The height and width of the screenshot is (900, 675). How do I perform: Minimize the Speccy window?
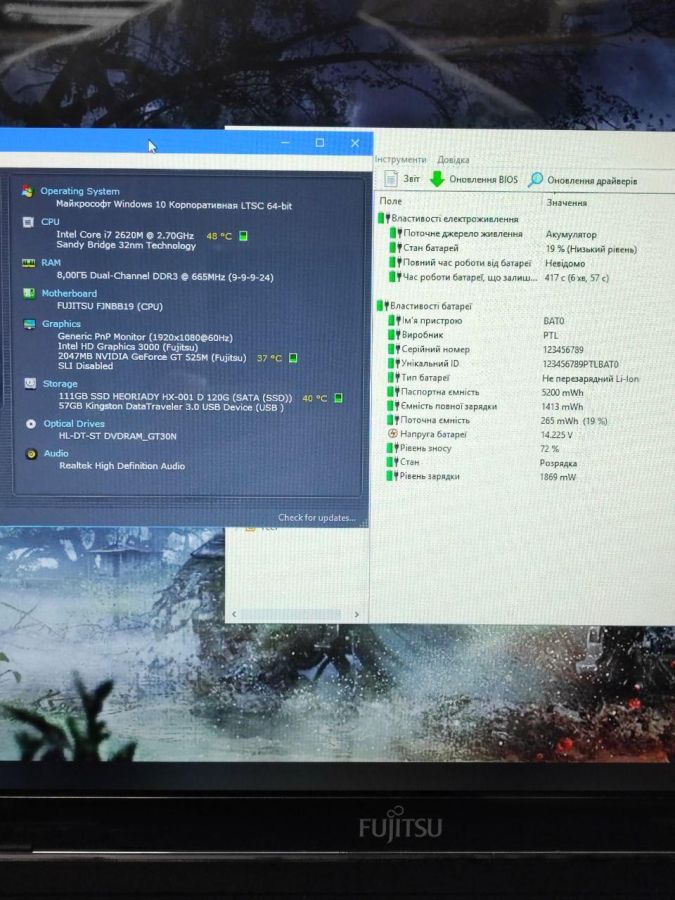click(x=285, y=142)
